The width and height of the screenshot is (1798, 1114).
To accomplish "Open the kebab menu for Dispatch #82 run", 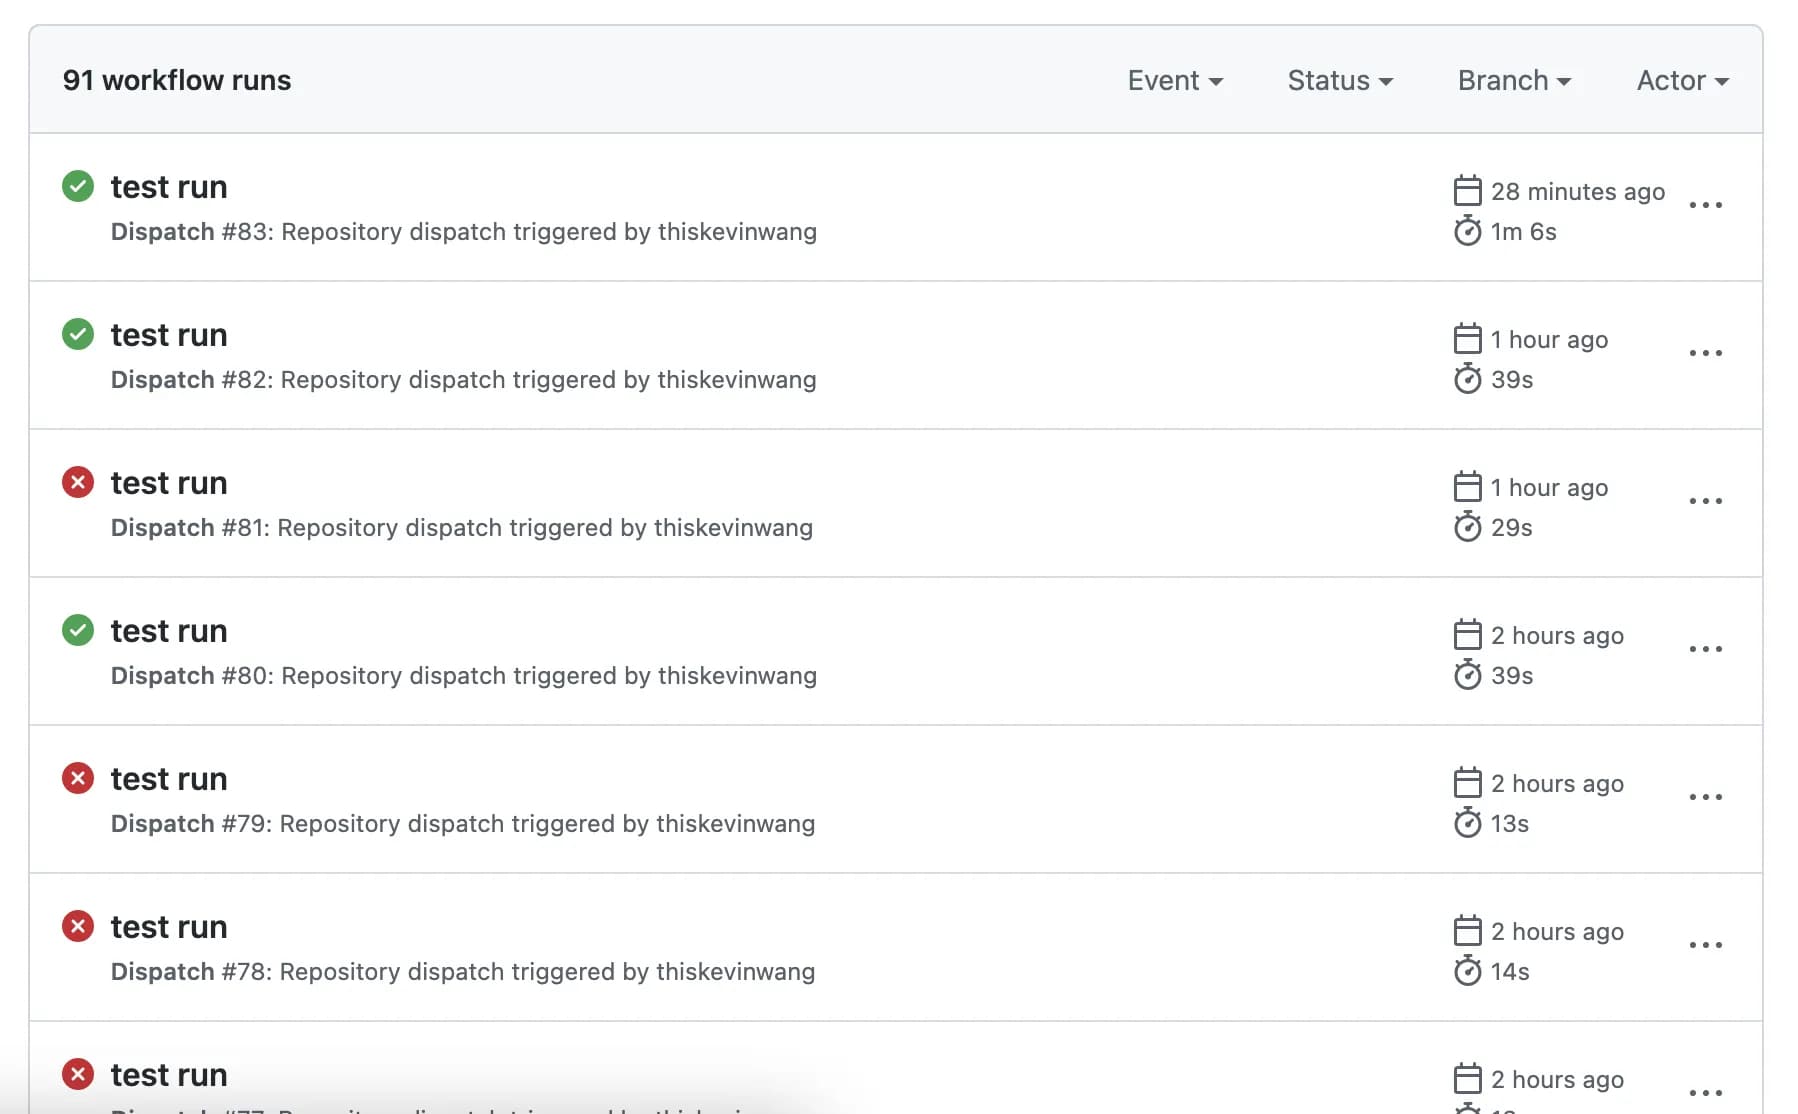I will [1705, 353].
